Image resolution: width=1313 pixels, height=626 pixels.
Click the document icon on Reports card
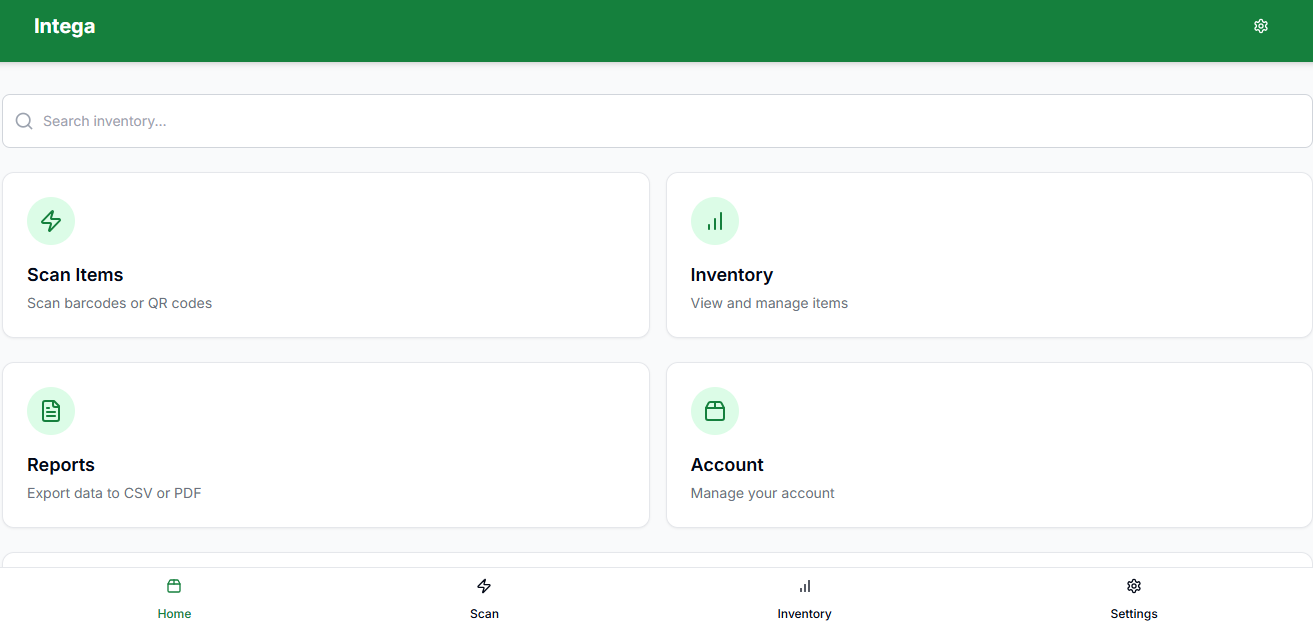[x=51, y=411]
